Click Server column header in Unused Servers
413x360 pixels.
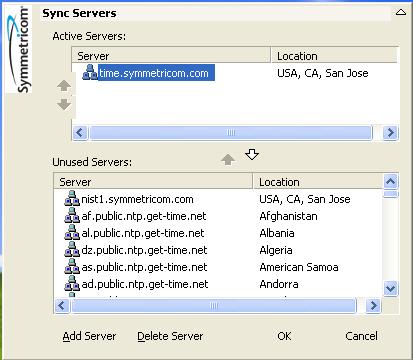[x=153, y=182]
